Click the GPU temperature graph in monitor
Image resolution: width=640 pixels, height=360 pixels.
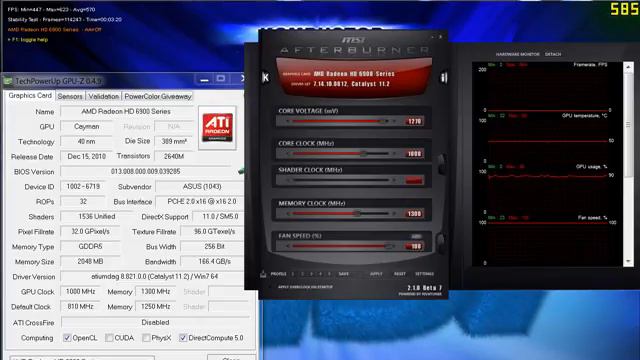(x=547, y=139)
